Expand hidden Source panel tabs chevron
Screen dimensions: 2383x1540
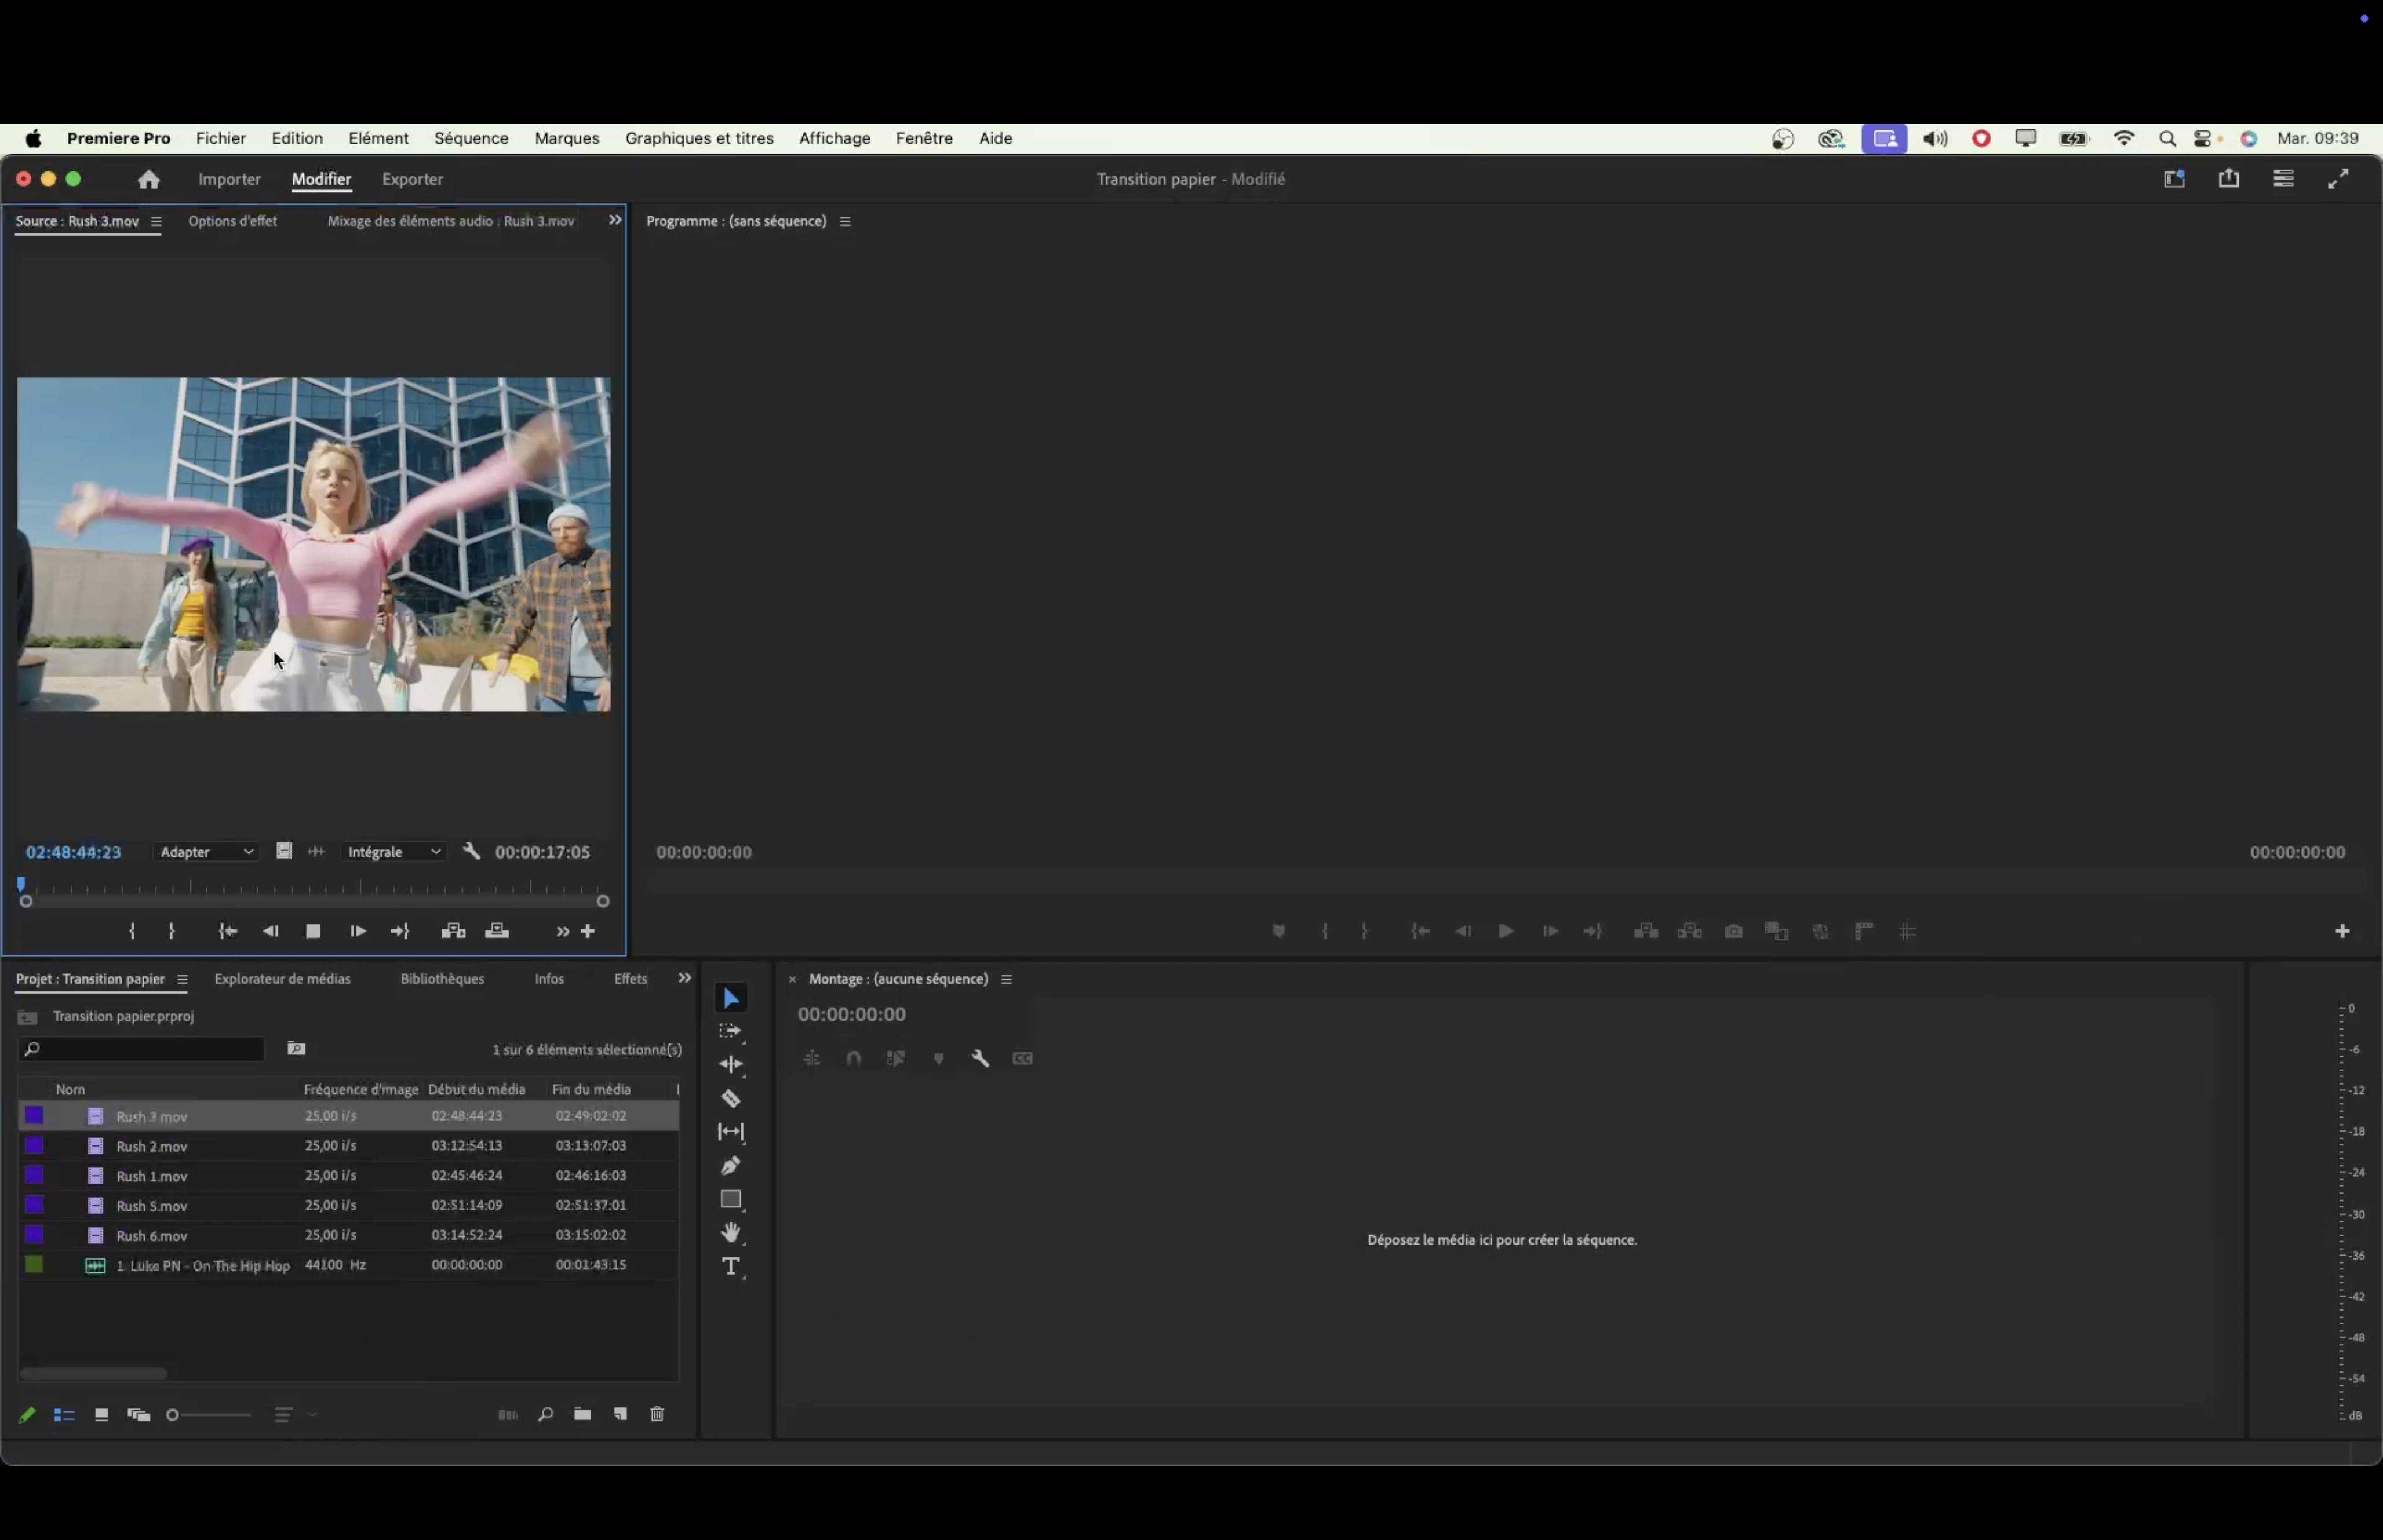615,220
